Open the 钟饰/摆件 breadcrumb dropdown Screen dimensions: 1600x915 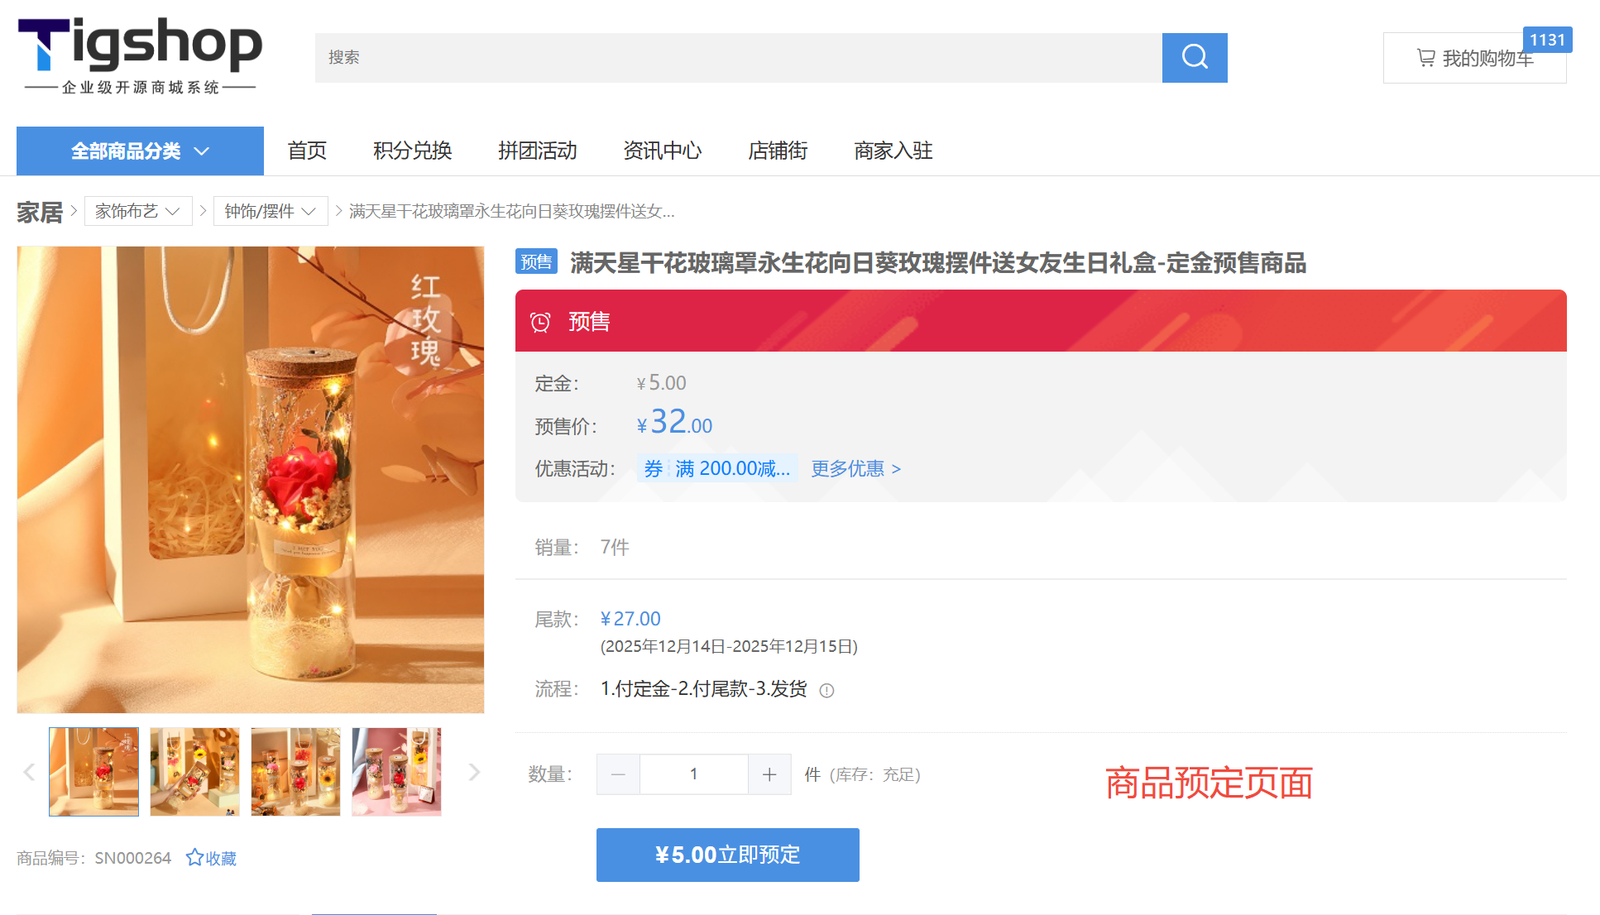[270, 211]
